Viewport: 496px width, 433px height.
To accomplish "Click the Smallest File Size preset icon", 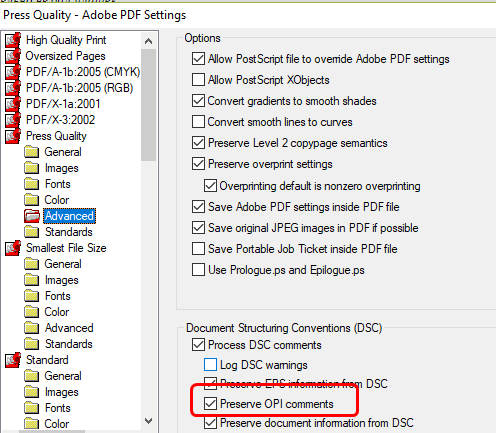I will (x=13, y=248).
